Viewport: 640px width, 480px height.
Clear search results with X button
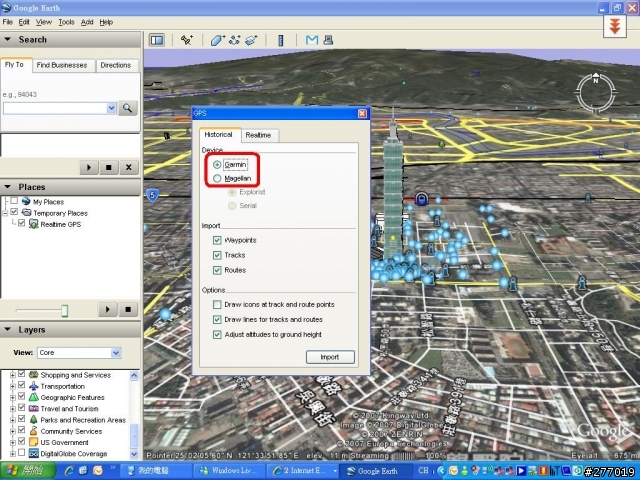(129, 167)
